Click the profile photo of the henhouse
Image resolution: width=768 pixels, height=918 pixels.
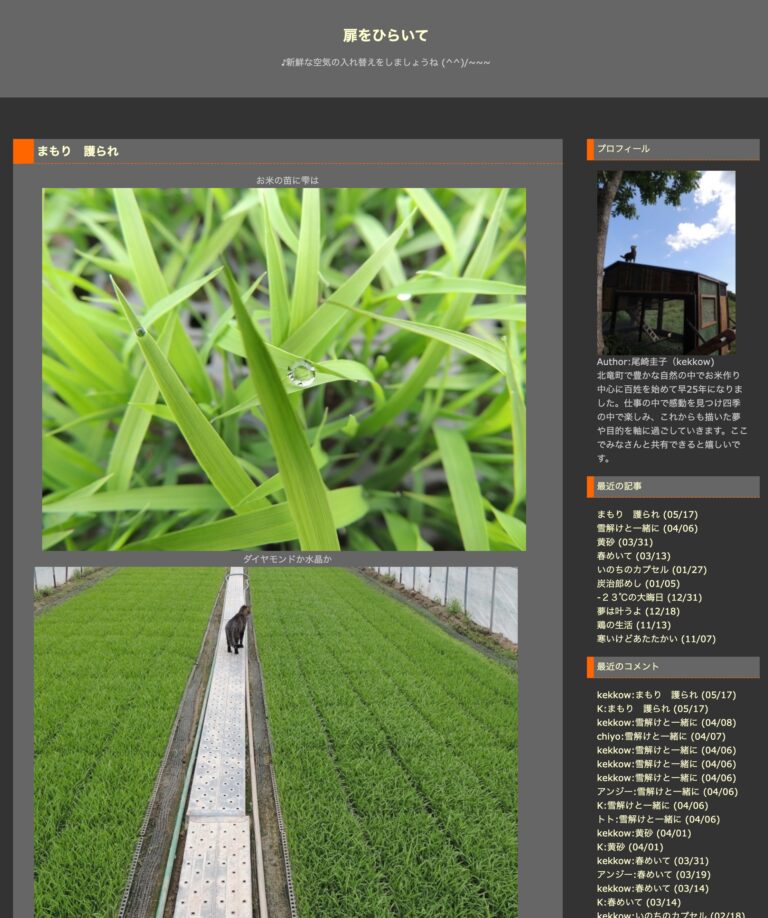[666, 262]
